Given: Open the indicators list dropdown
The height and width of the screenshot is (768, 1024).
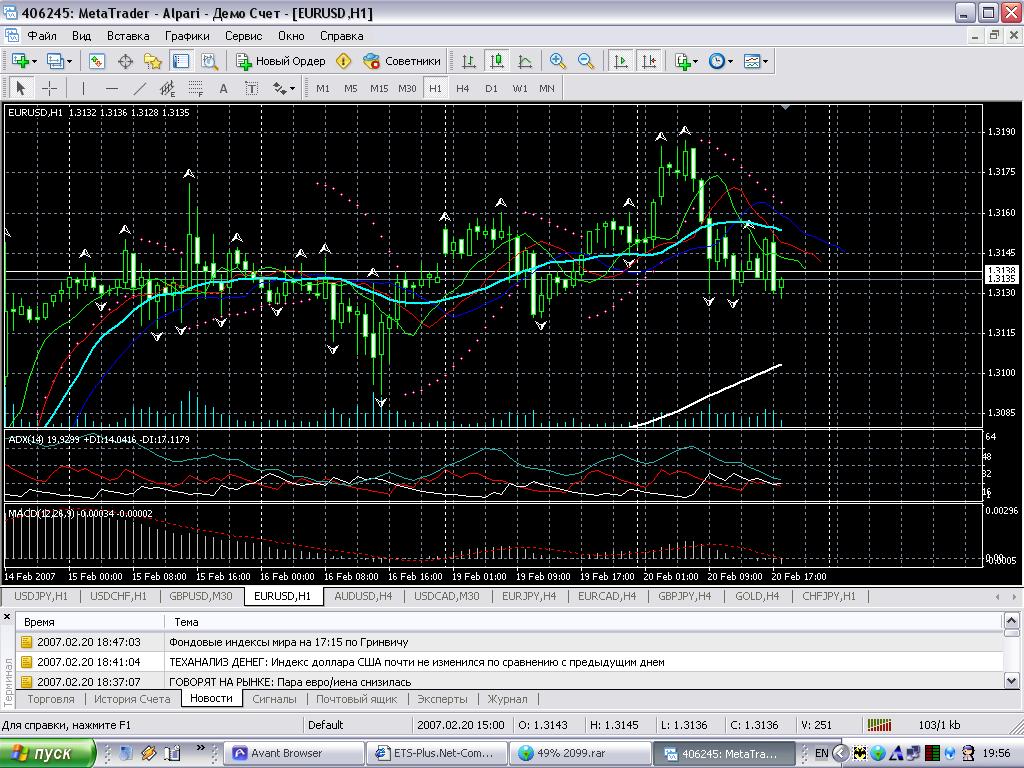Looking at the screenshot, I should (x=686, y=61).
